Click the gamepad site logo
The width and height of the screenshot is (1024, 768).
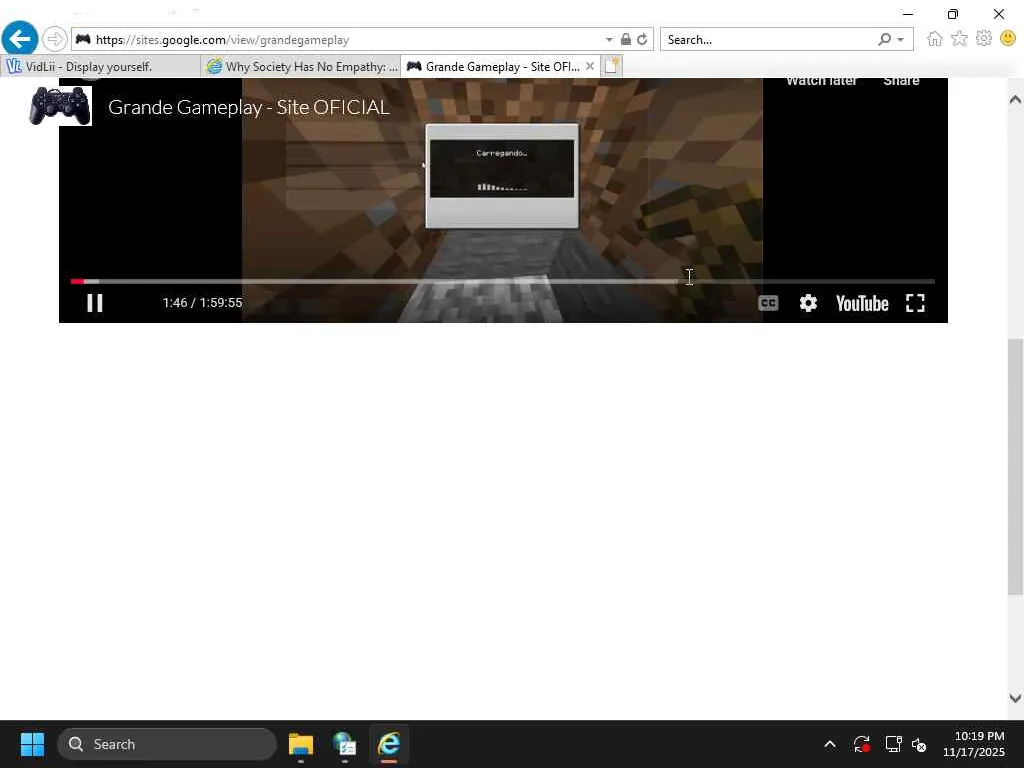coord(60,105)
